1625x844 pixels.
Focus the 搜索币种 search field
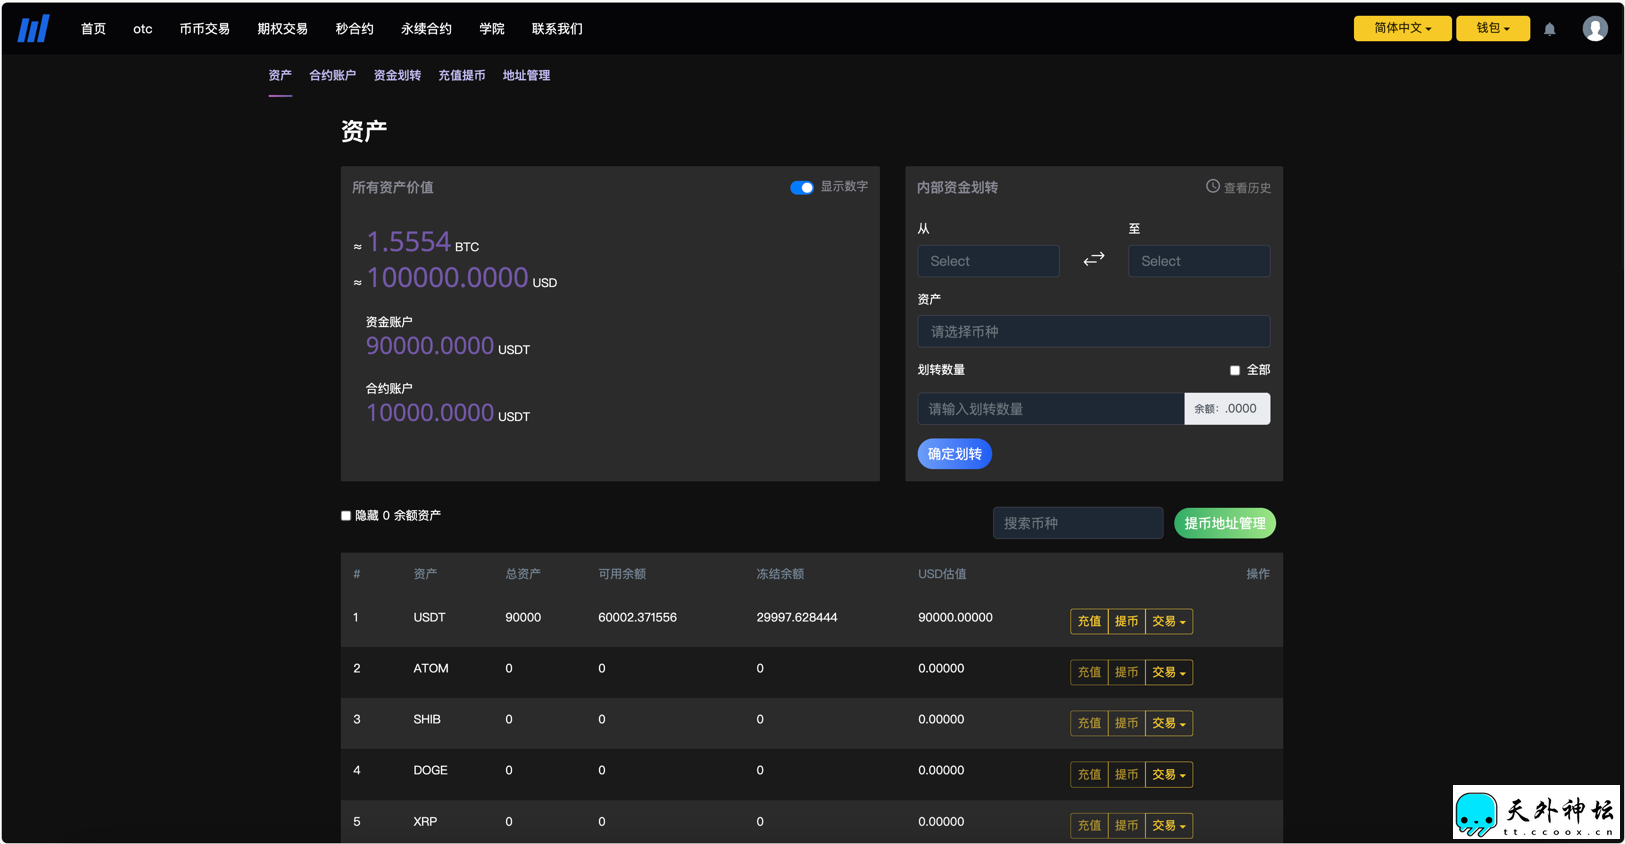point(1078,523)
